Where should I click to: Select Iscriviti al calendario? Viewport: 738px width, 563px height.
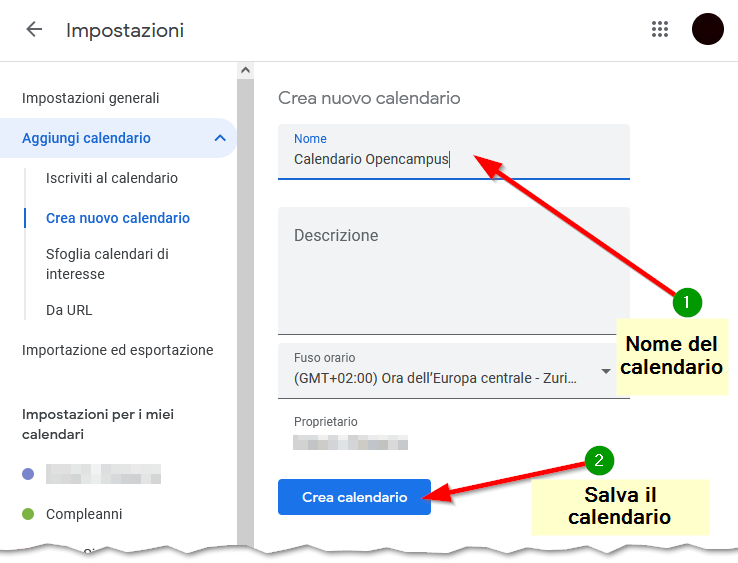pyautogui.click(x=111, y=178)
